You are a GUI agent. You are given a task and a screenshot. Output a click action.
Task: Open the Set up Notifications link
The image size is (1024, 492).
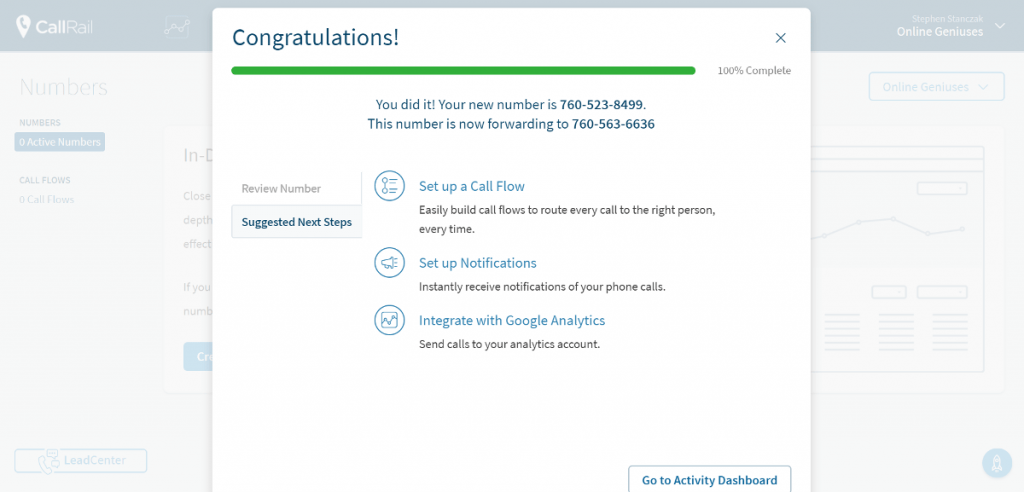click(477, 263)
